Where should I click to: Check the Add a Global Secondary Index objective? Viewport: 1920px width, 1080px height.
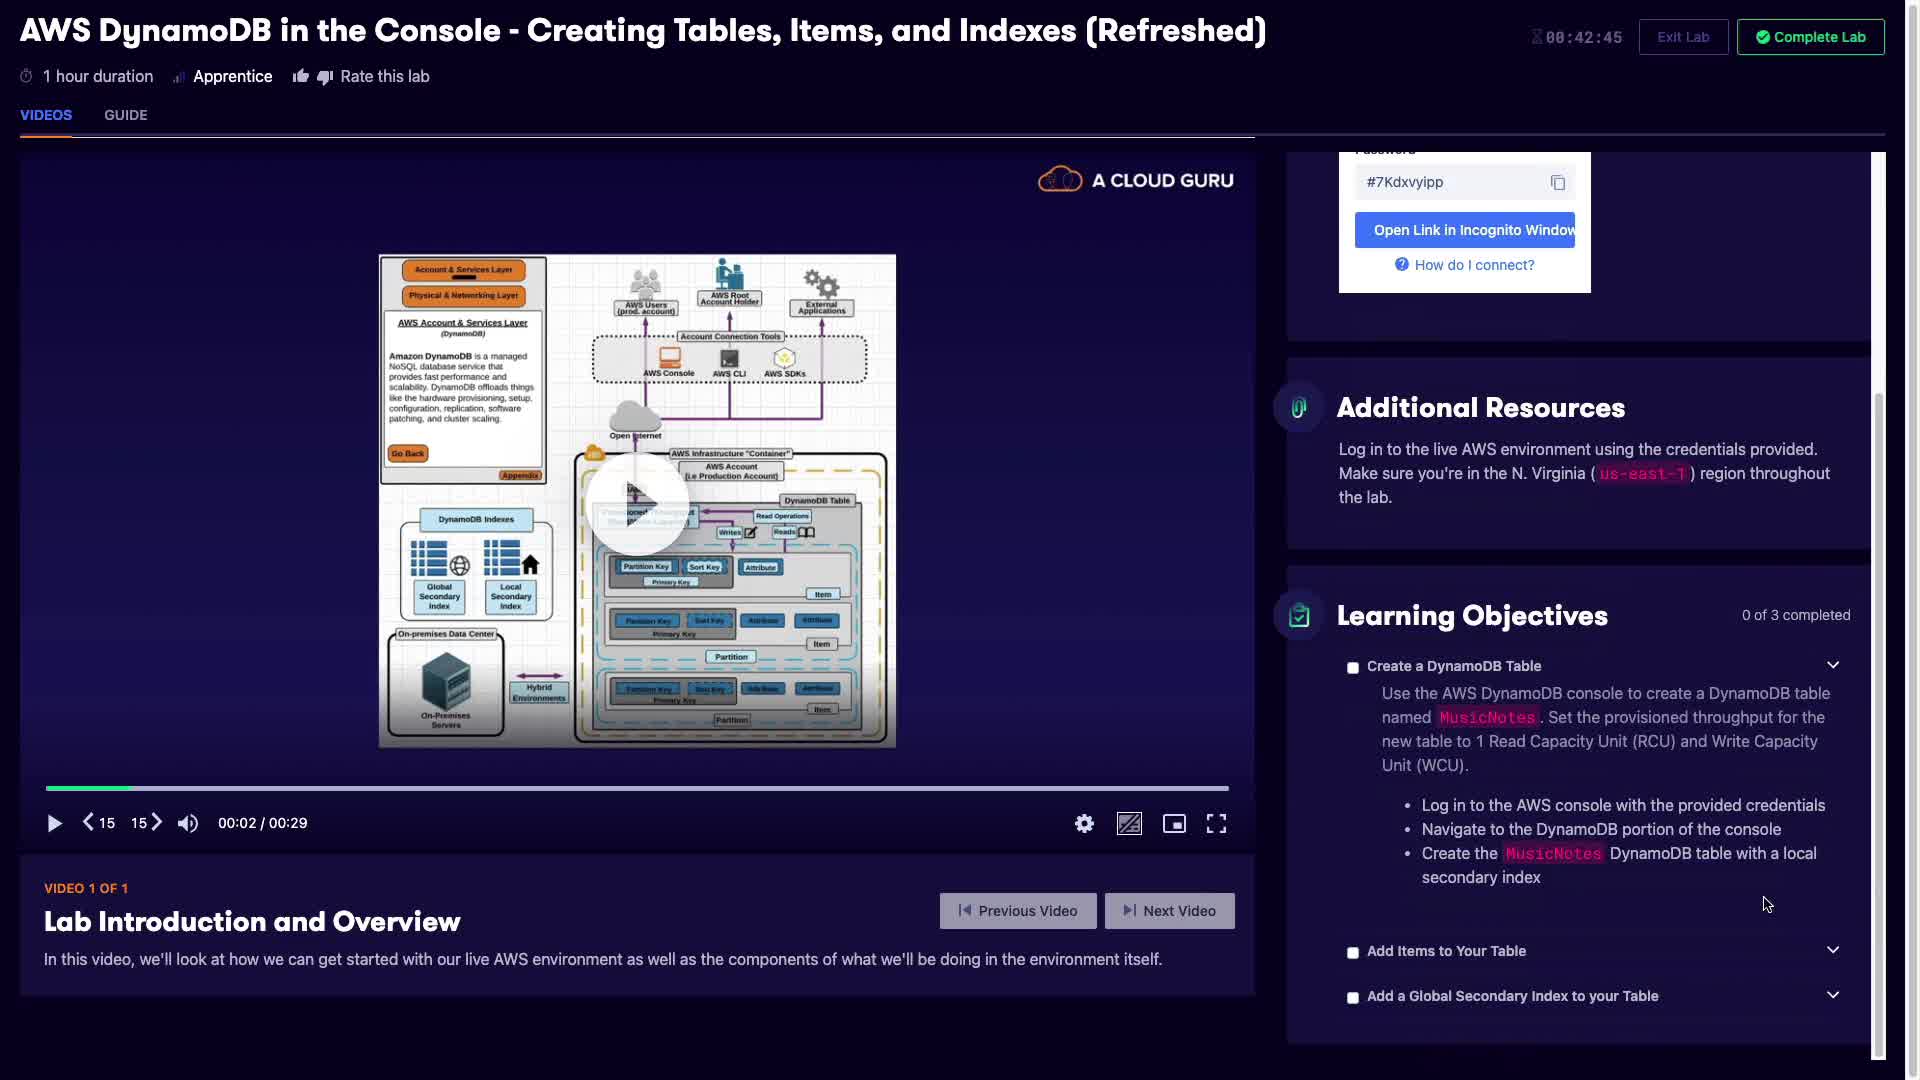point(1353,998)
